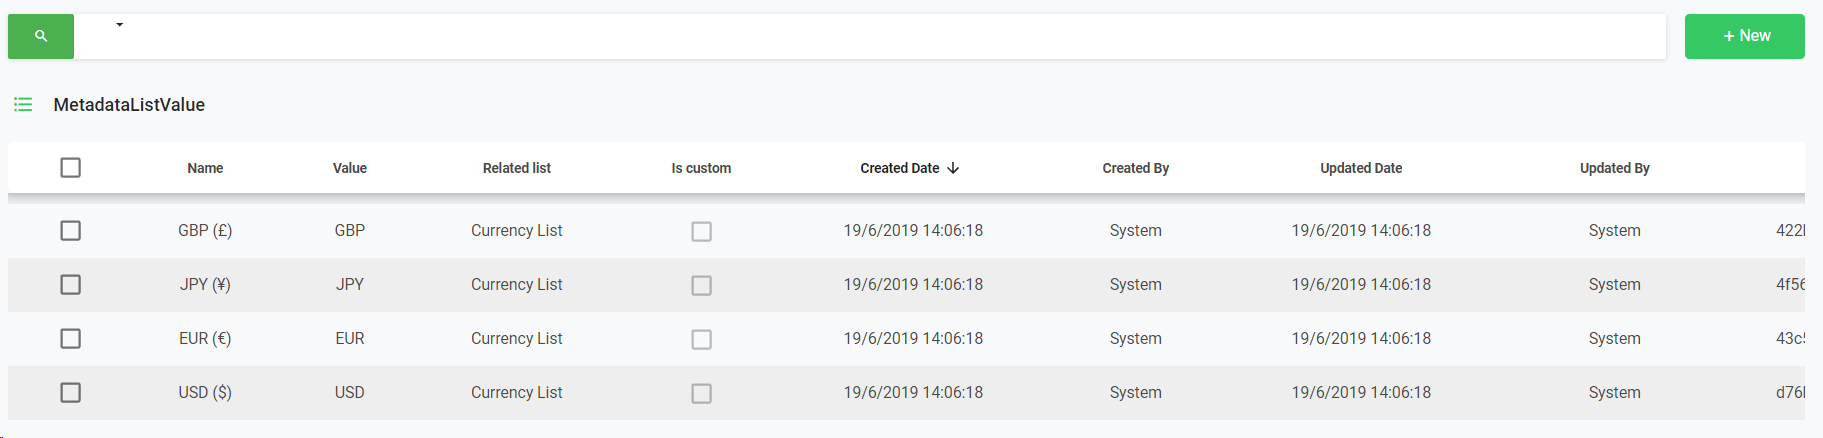Toggle the select-all header checkbox
Screen dimensions: 1823x438
coord(70,168)
